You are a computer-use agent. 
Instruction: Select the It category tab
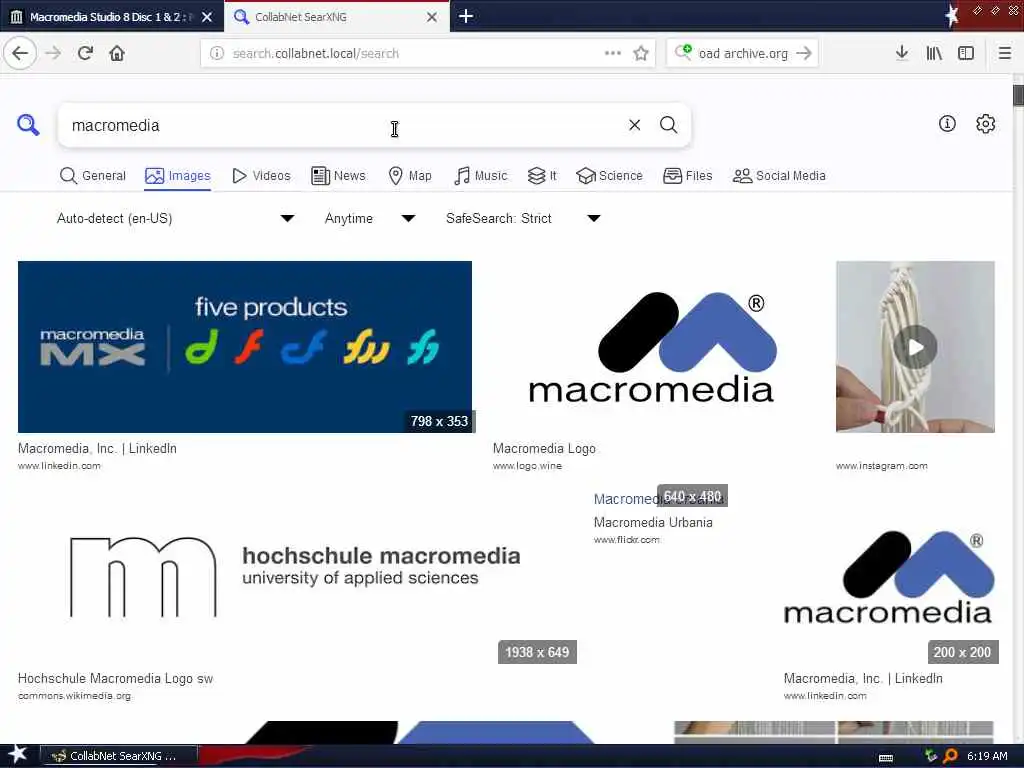click(x=542, y=176)
